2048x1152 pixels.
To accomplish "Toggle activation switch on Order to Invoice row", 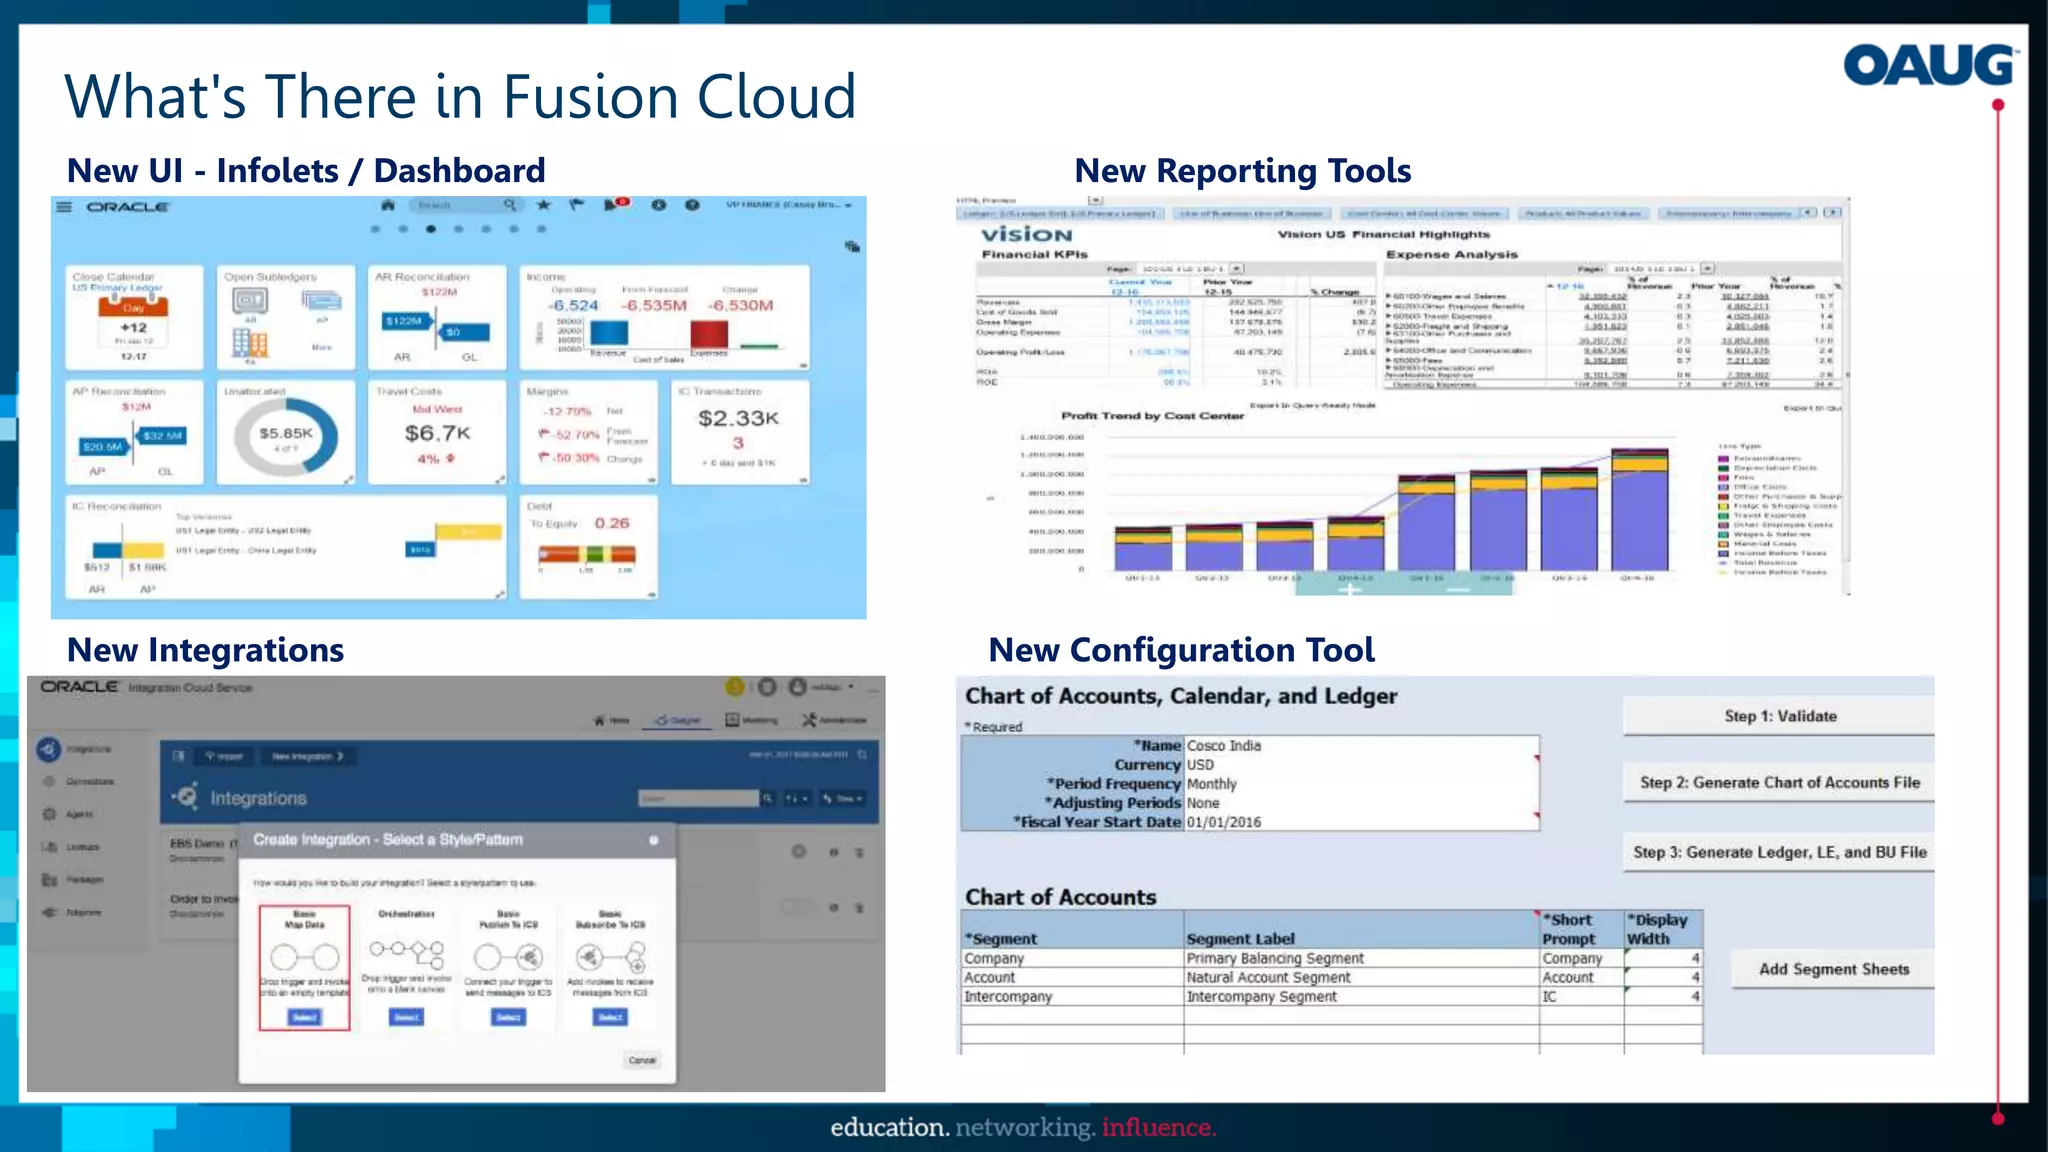I will 798,907.
